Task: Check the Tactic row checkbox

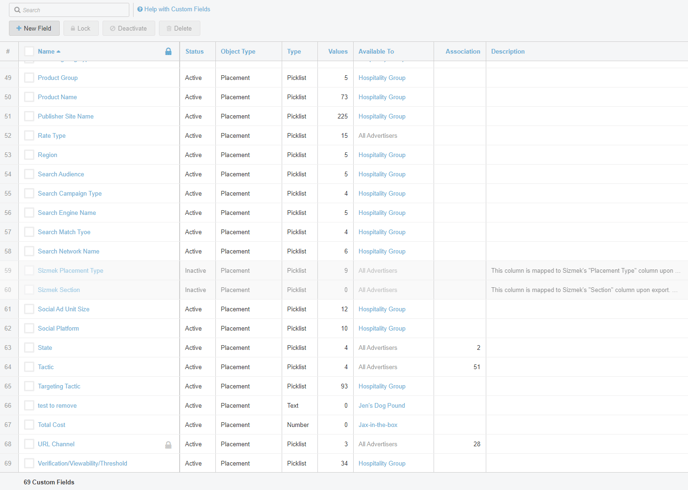Action: click(29, 367)
